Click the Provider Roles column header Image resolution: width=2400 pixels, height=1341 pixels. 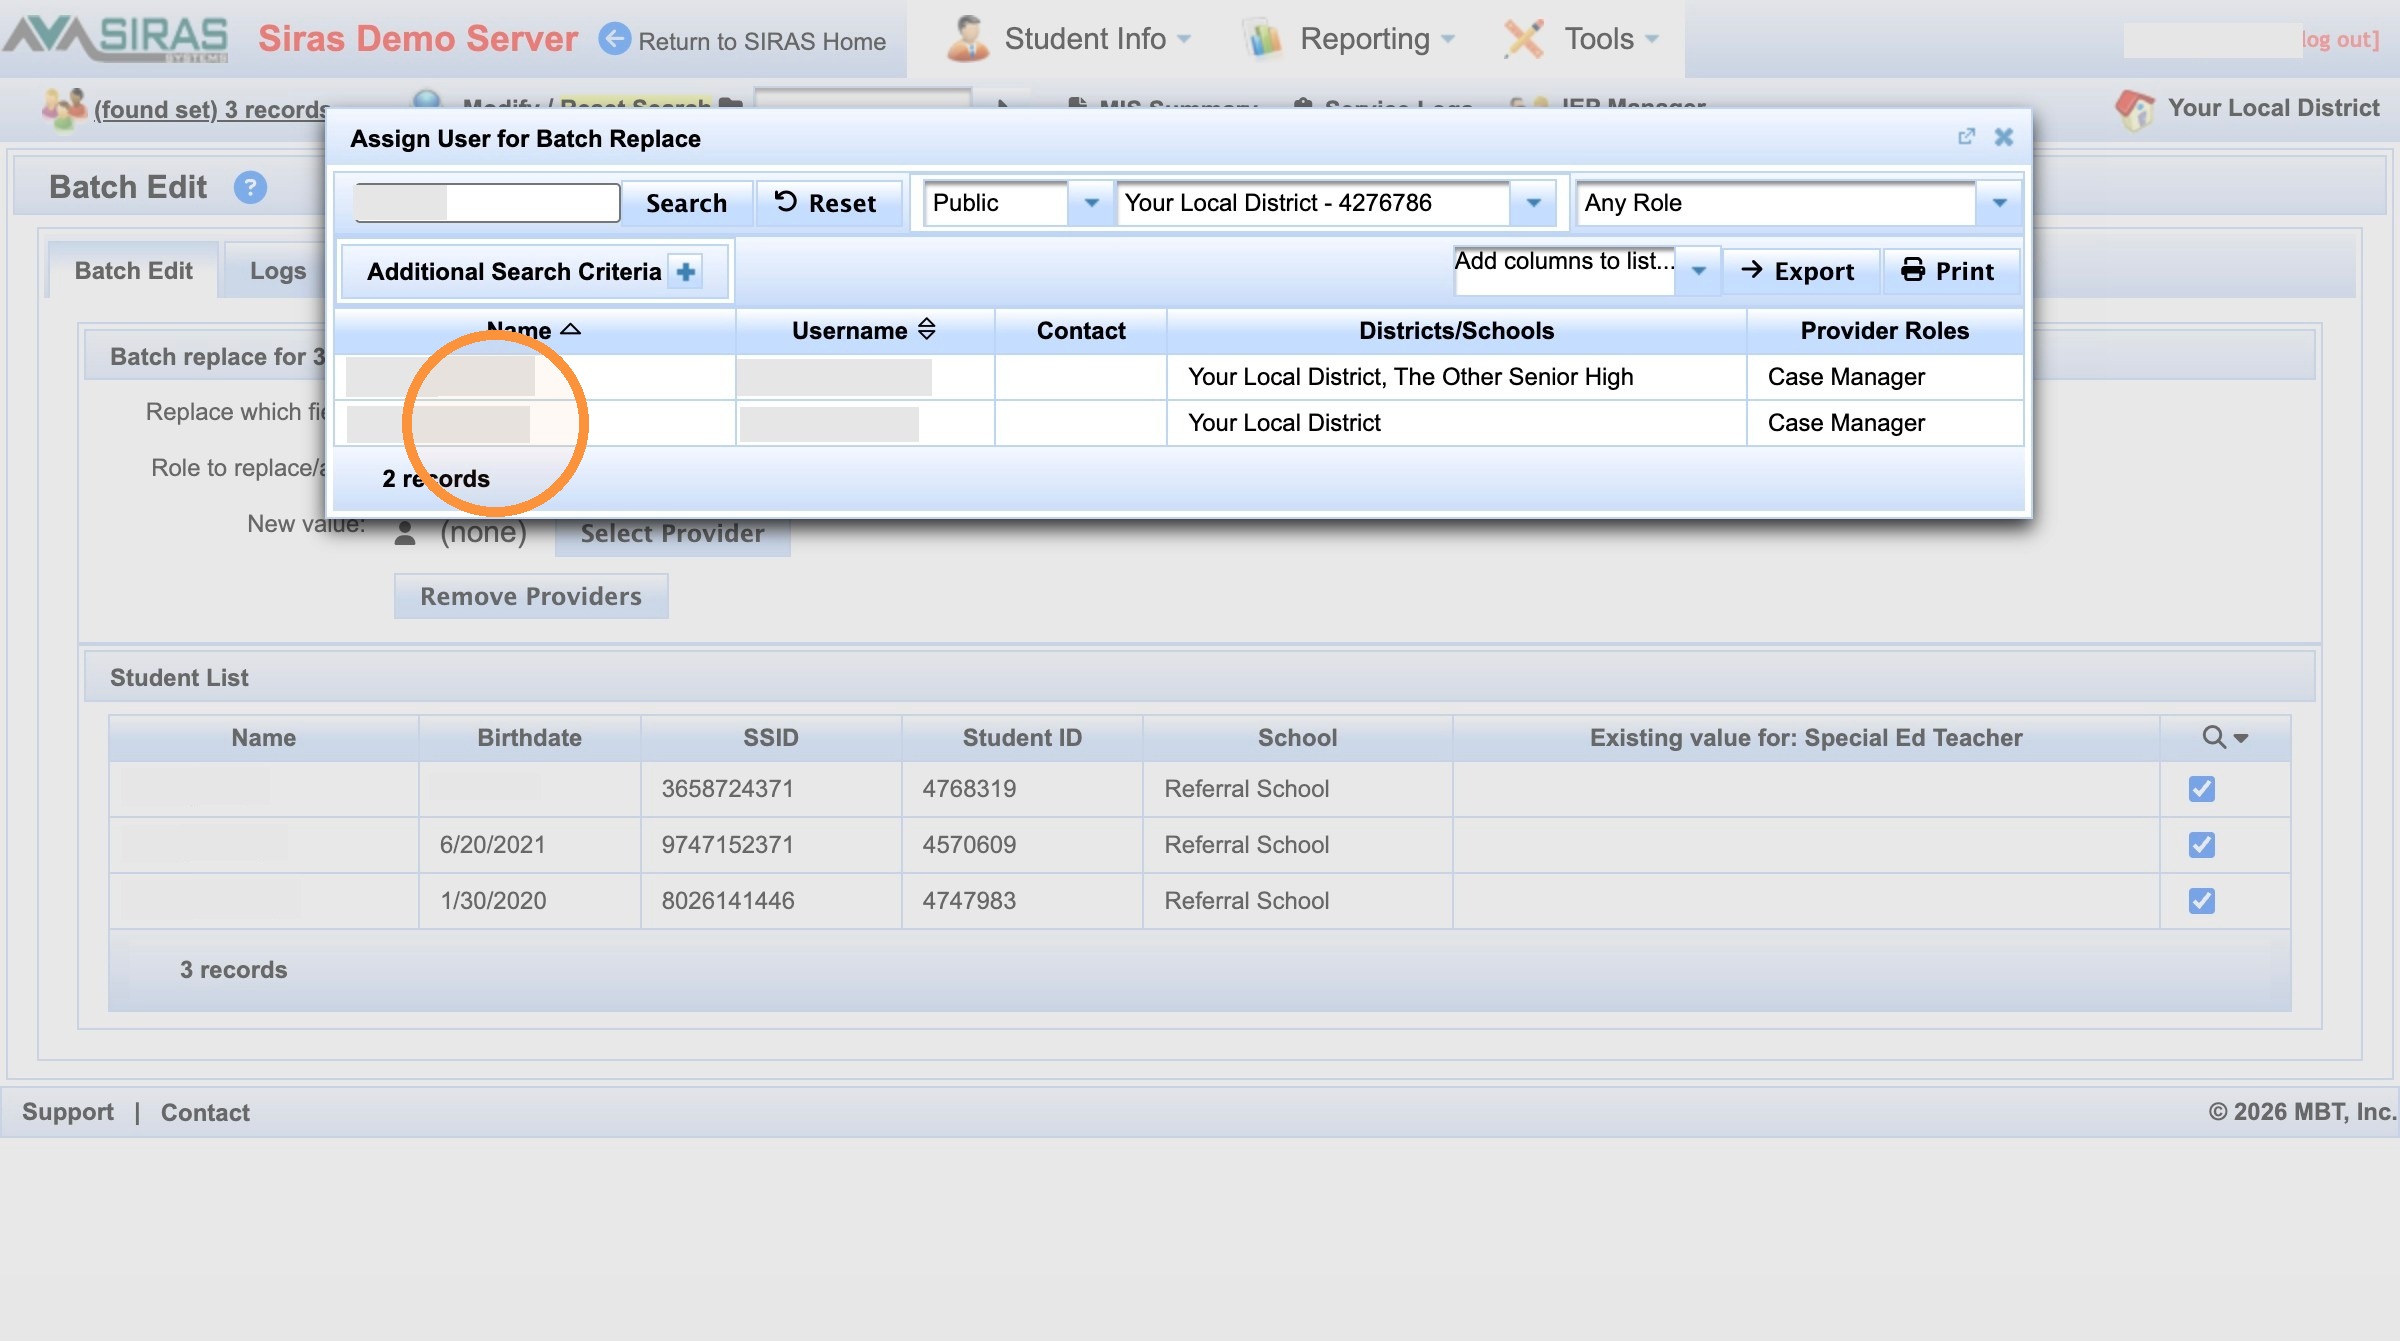(1885, 331)
